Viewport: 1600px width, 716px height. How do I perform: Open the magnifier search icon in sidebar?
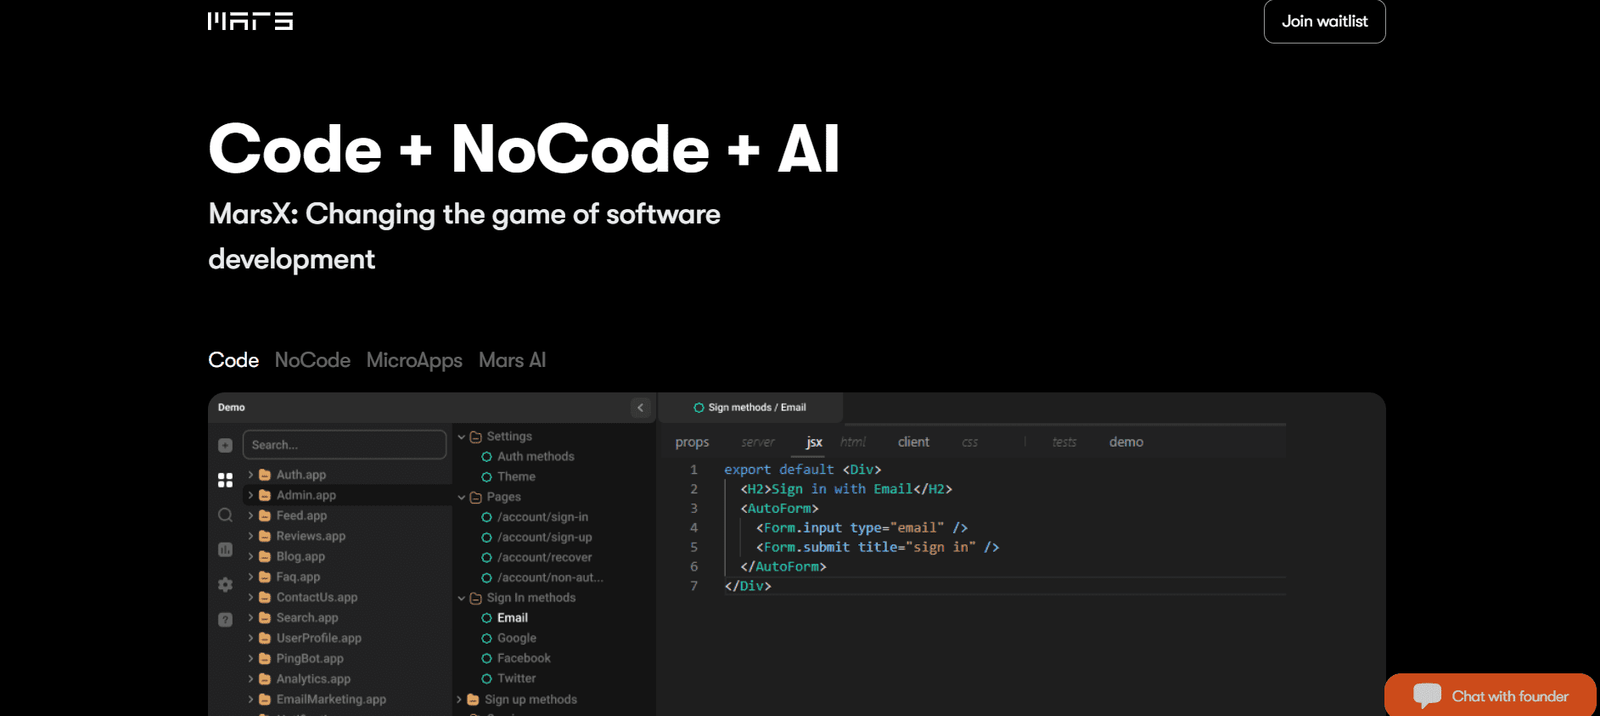225,515
